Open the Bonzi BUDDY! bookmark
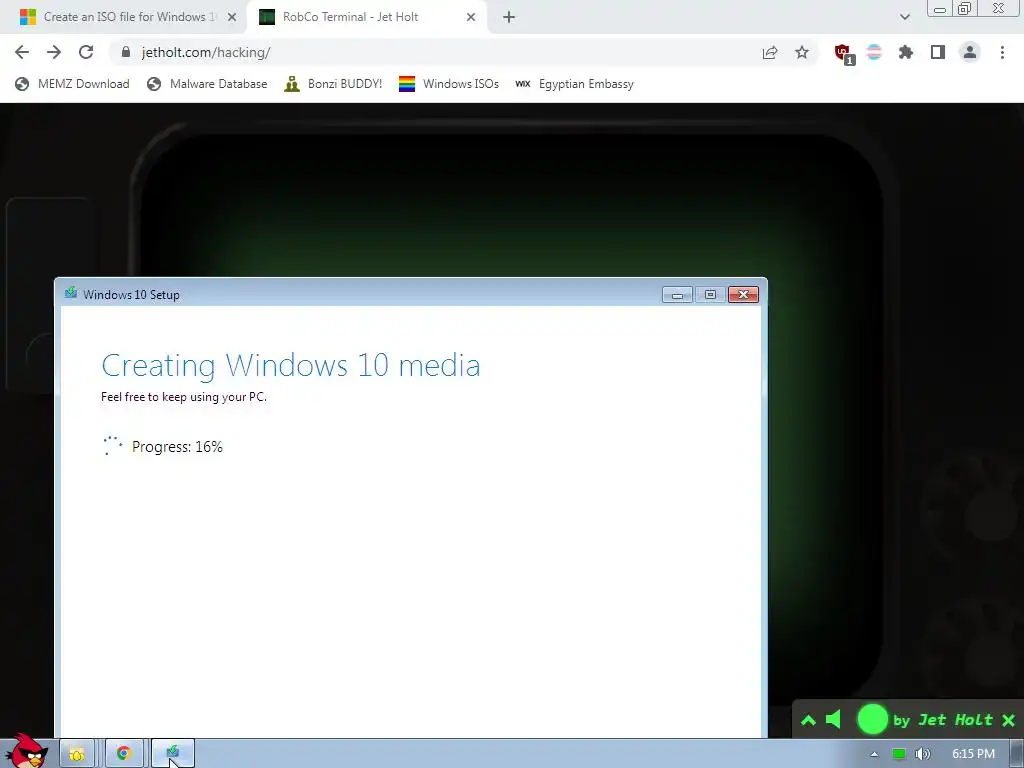 pos(333,84)
